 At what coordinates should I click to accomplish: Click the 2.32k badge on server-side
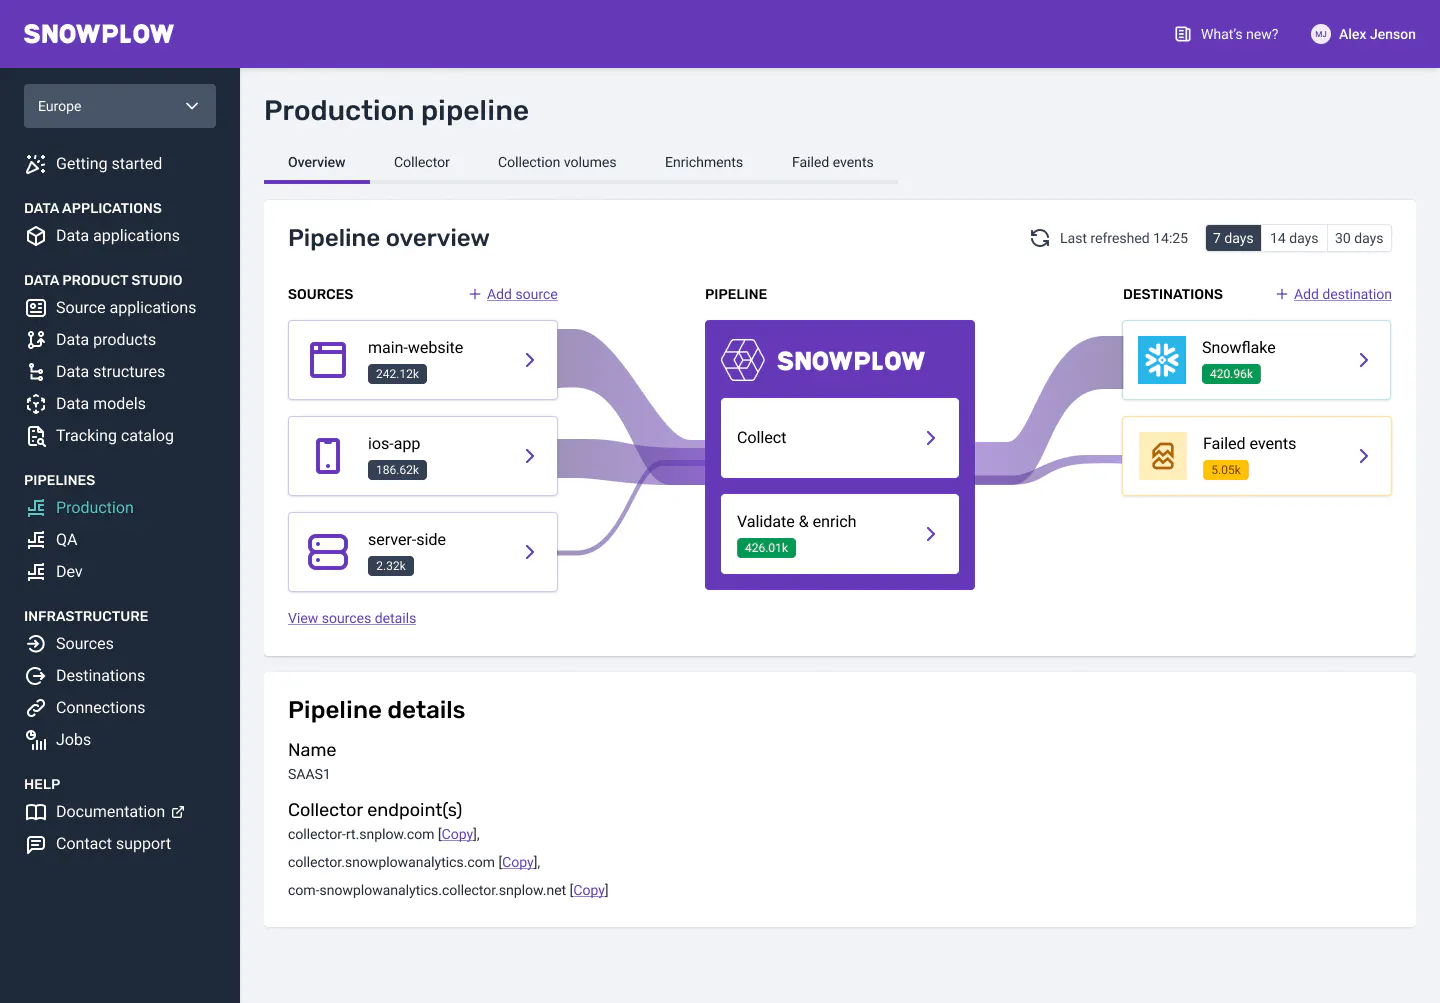pyautogui.click(x=391, y=566)
